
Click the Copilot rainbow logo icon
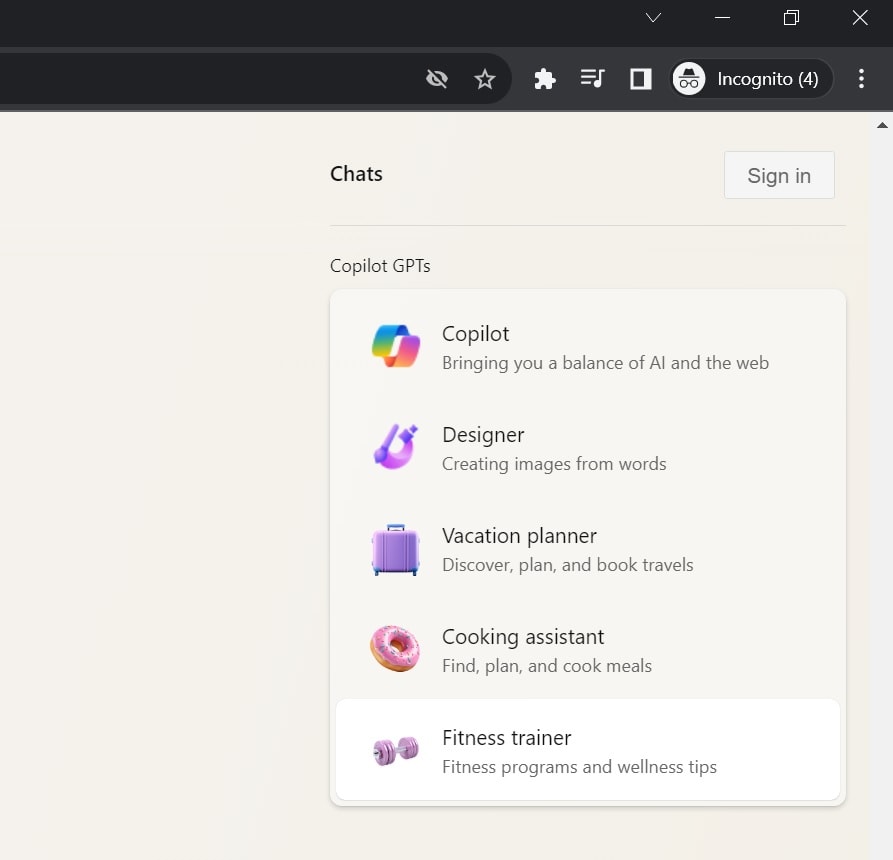pos(395,347)
